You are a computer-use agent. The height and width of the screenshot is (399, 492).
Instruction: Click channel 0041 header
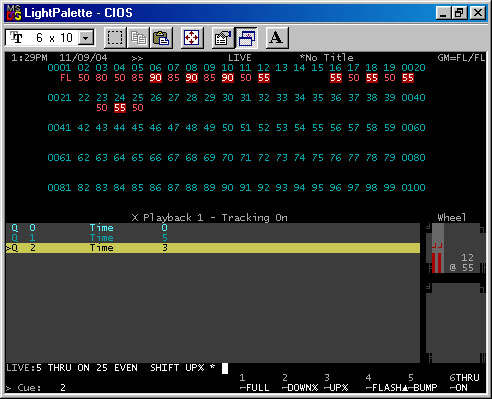point(59,128)
